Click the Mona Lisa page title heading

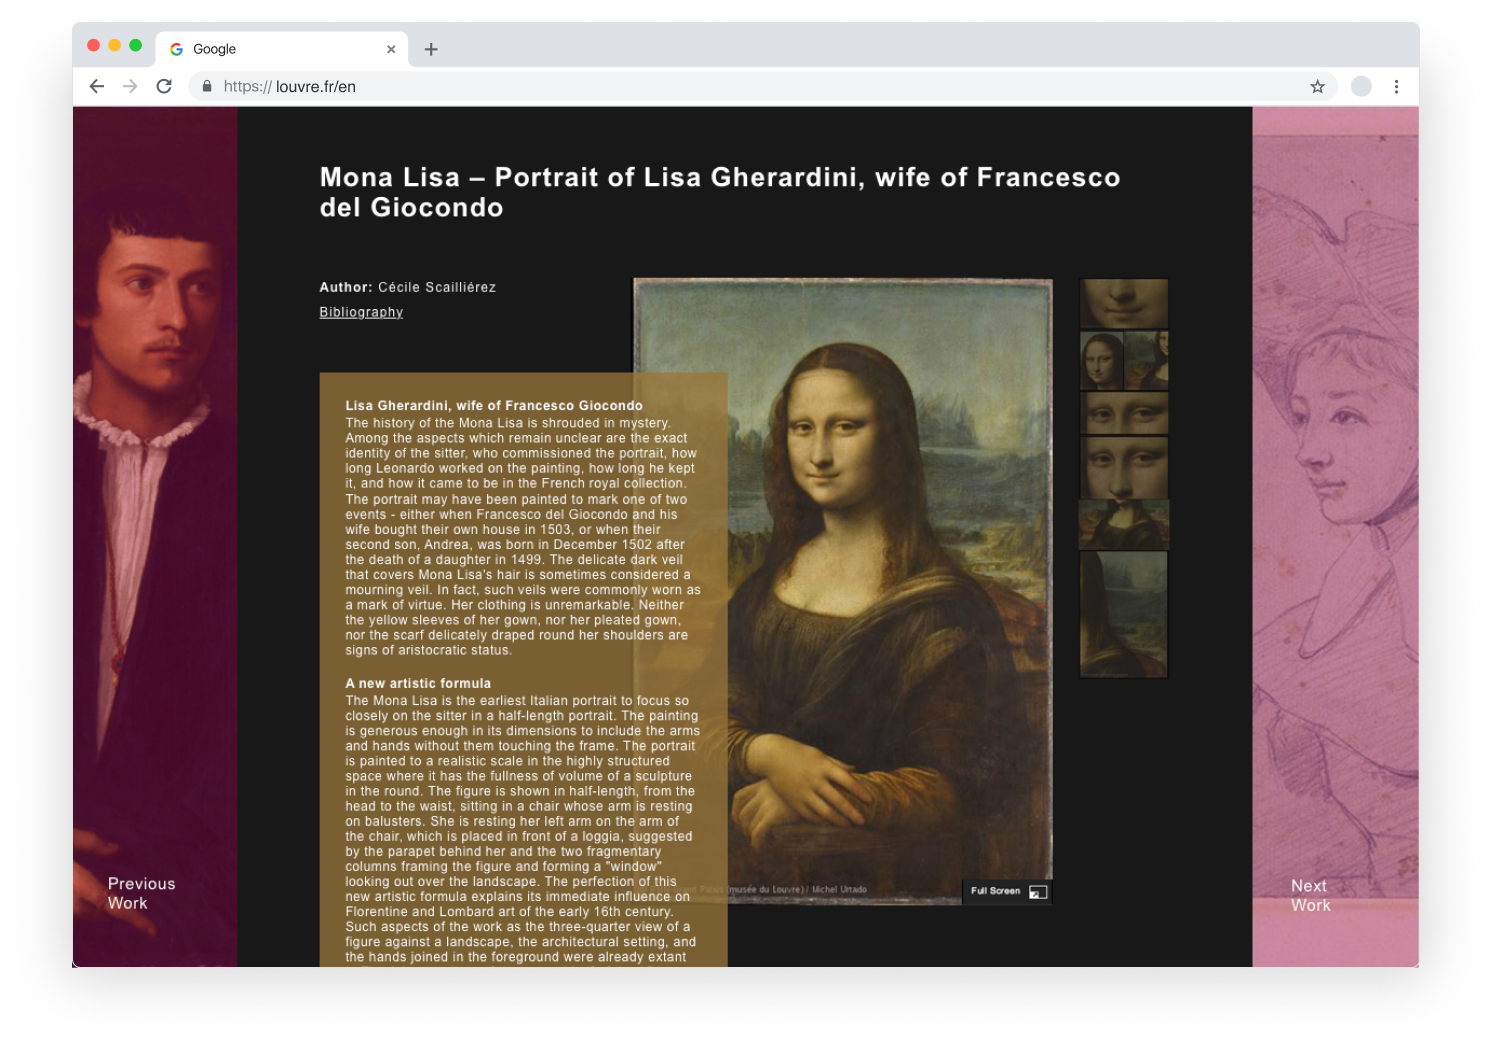tap(720, 192)
